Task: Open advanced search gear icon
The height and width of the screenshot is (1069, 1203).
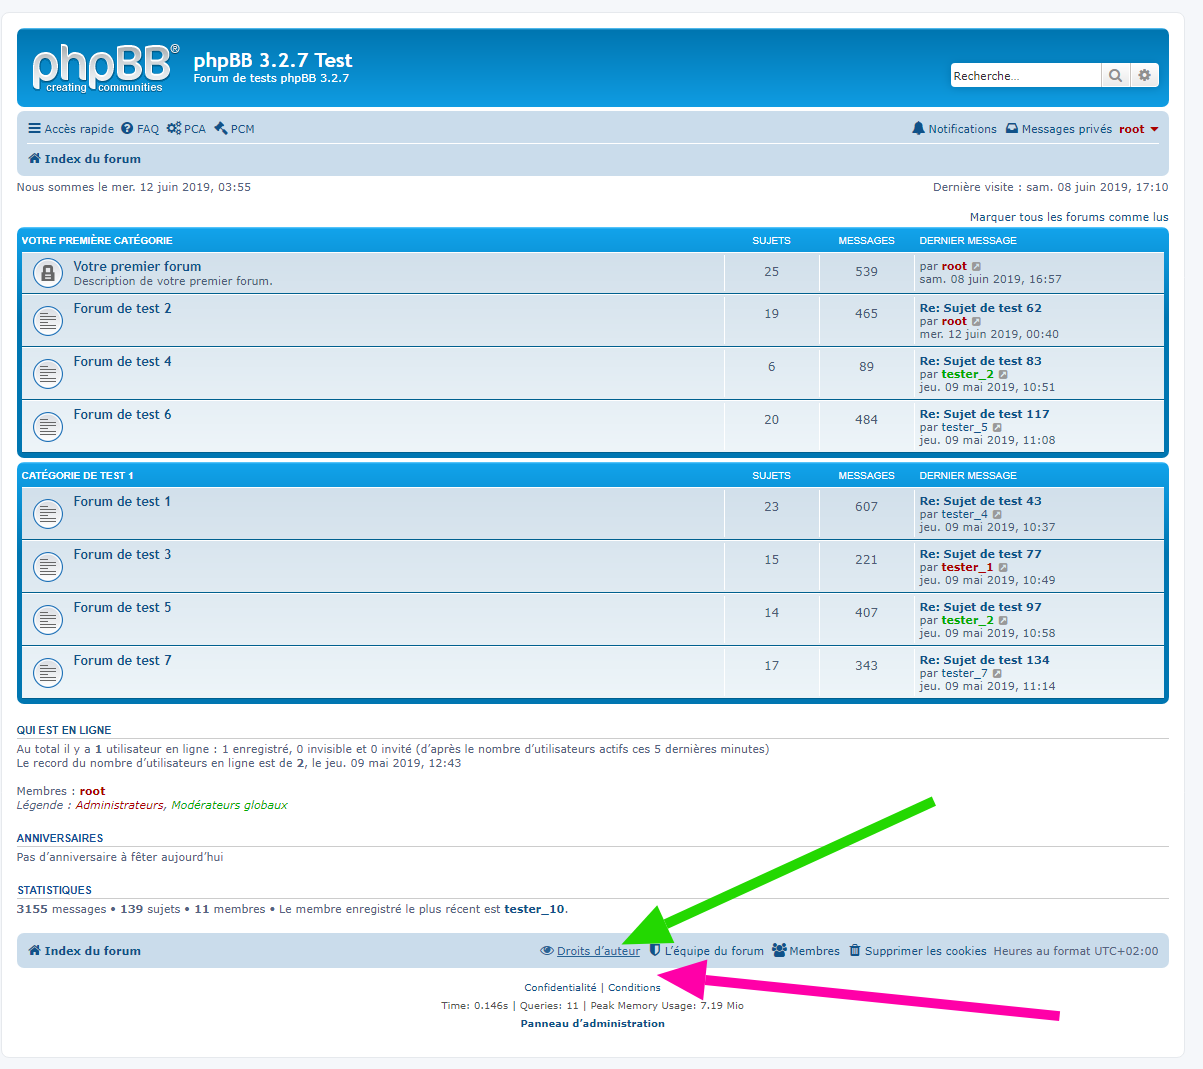Action: (1145, 76)
